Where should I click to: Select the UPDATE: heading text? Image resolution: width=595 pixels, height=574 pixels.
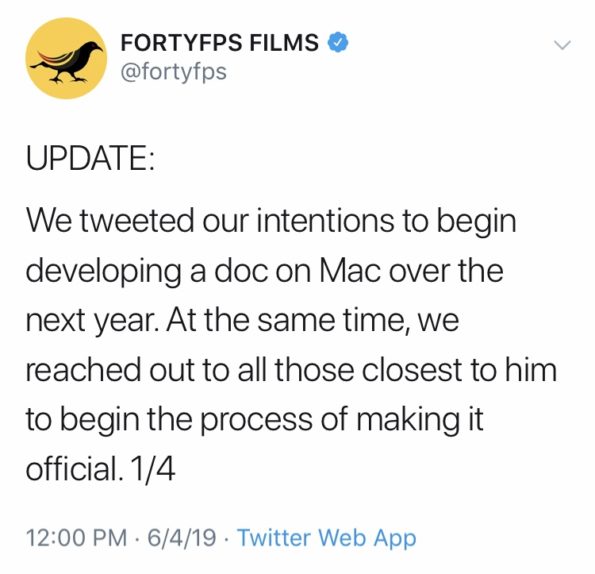(90, 157)
